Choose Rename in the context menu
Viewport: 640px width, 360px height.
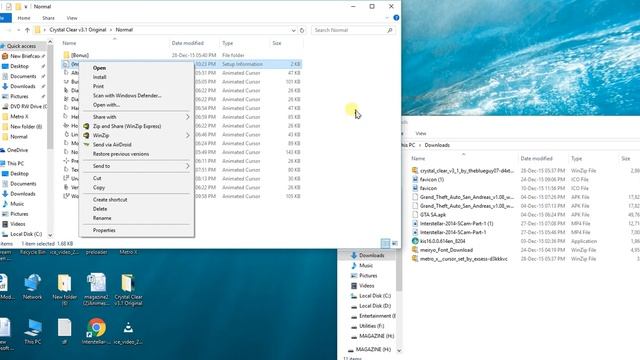pyautogui.click(x=102, y=218)
